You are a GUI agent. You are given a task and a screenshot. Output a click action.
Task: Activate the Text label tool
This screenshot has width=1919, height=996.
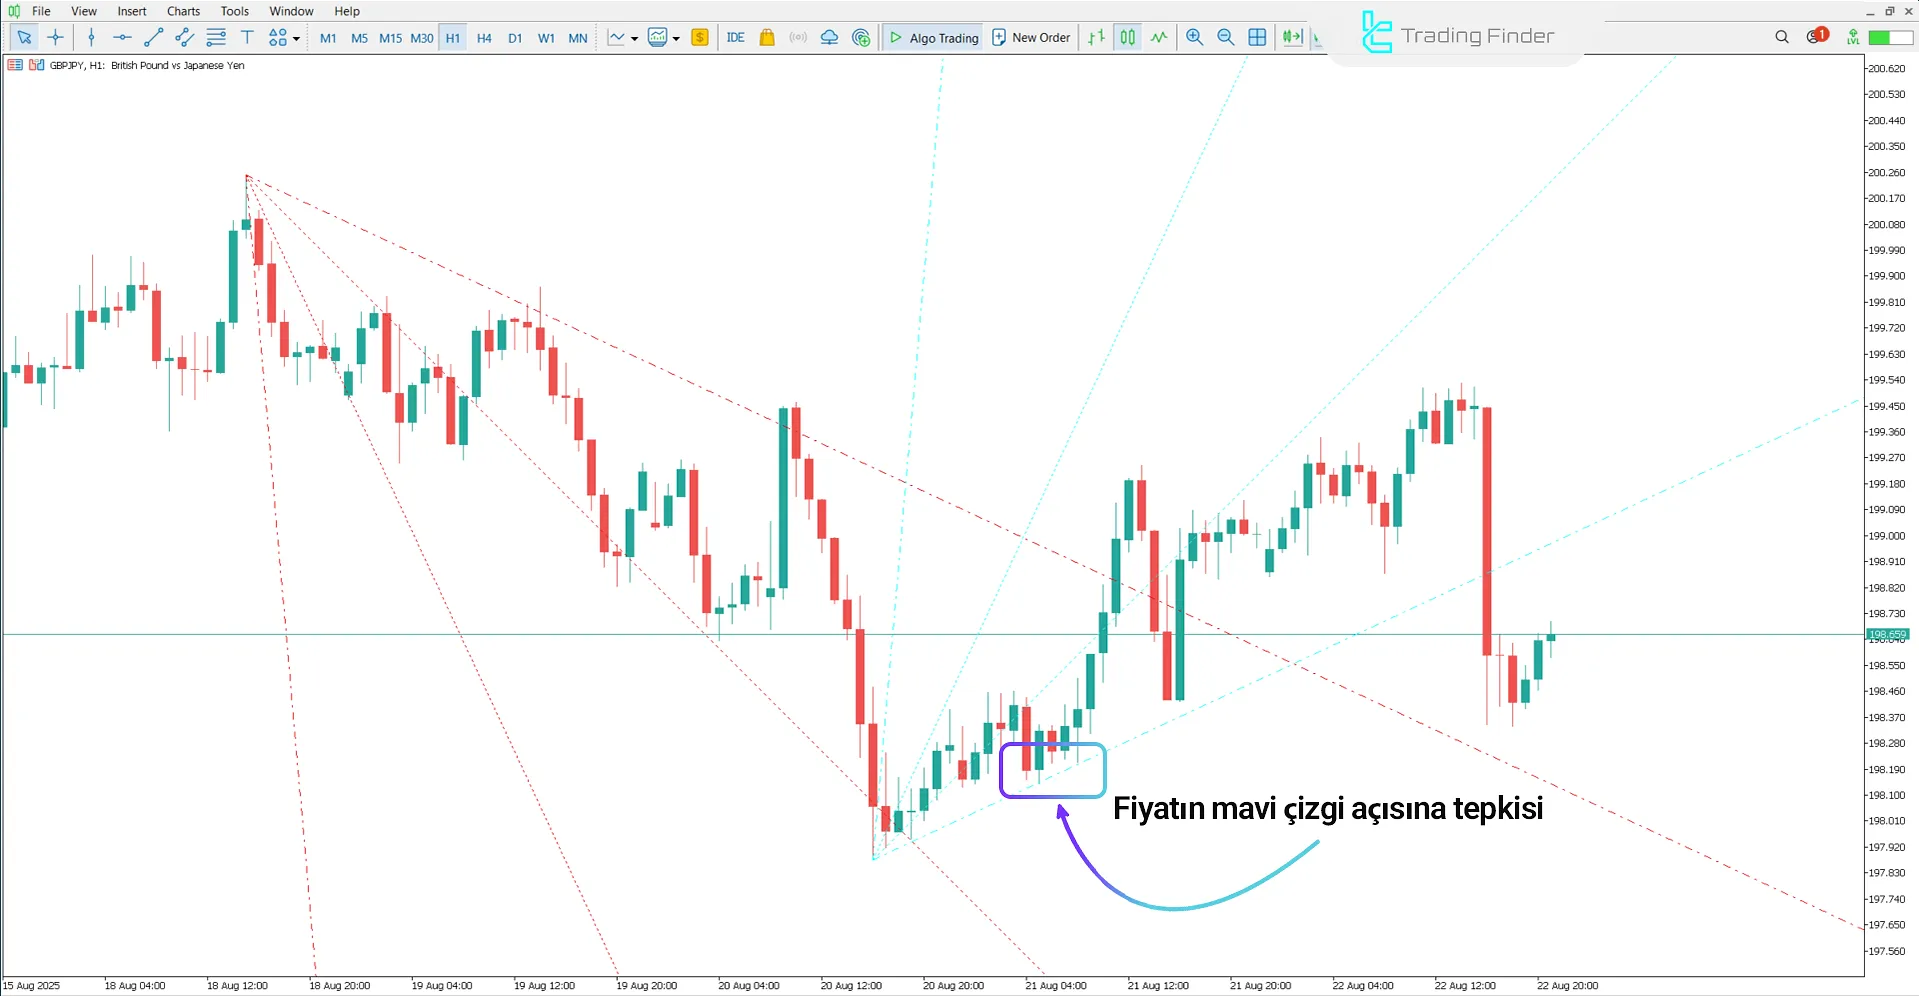247,37
